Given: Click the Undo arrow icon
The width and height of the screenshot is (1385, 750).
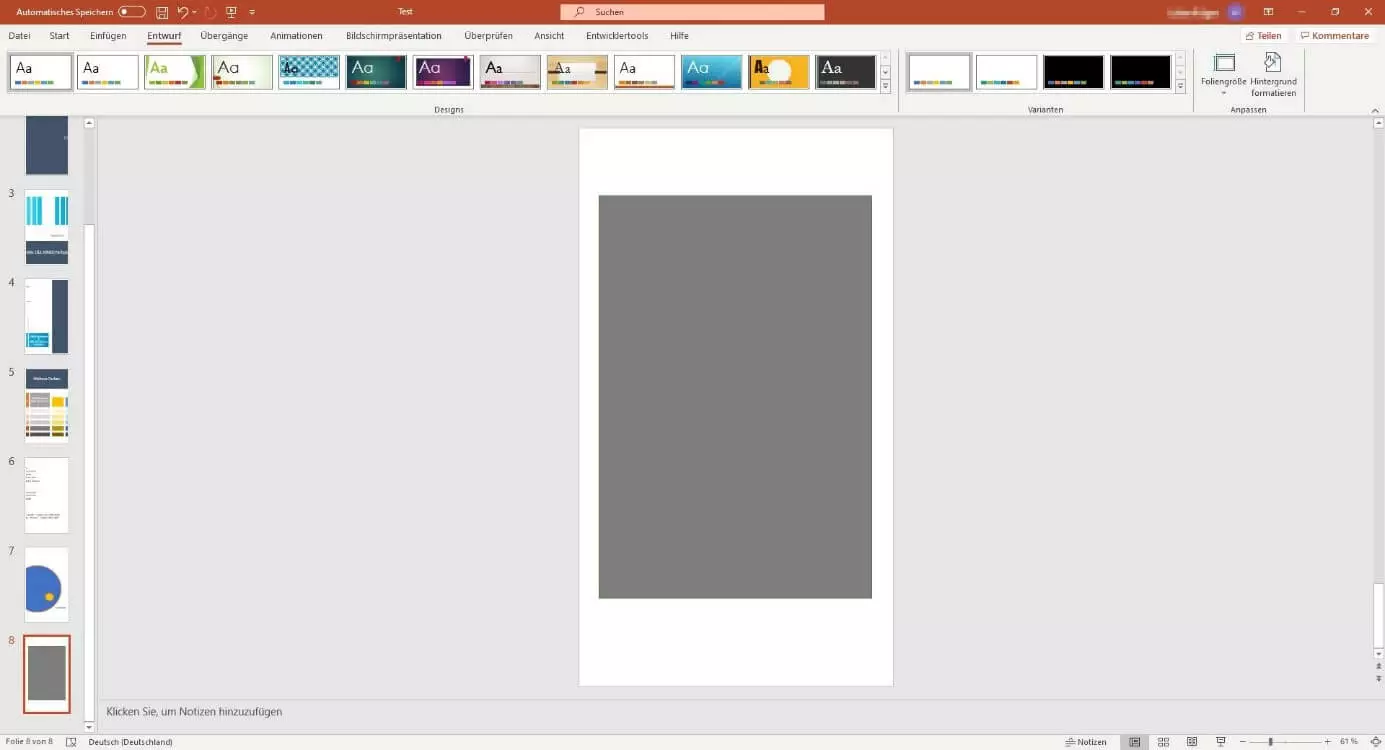Looking at the screenshot, I should [x=182, y=12].
